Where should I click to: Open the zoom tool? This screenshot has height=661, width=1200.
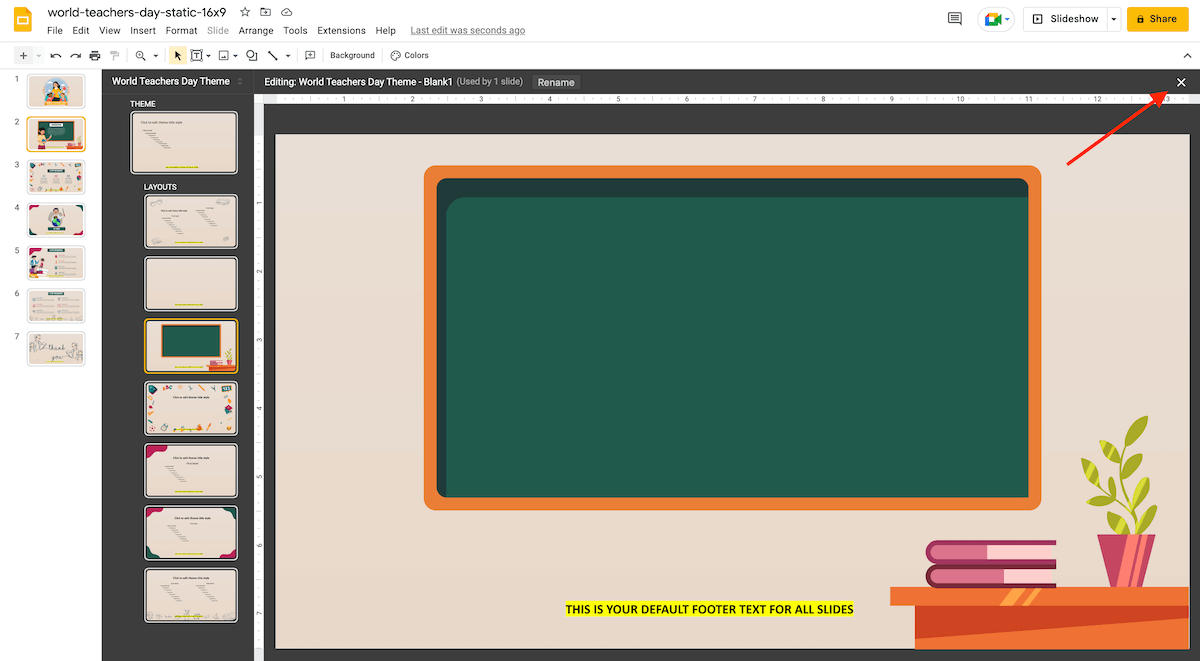[x=140, y=55]
